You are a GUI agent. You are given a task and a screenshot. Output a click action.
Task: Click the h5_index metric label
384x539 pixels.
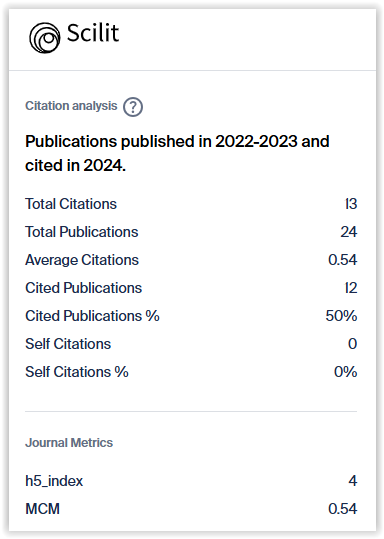(54, 481)
